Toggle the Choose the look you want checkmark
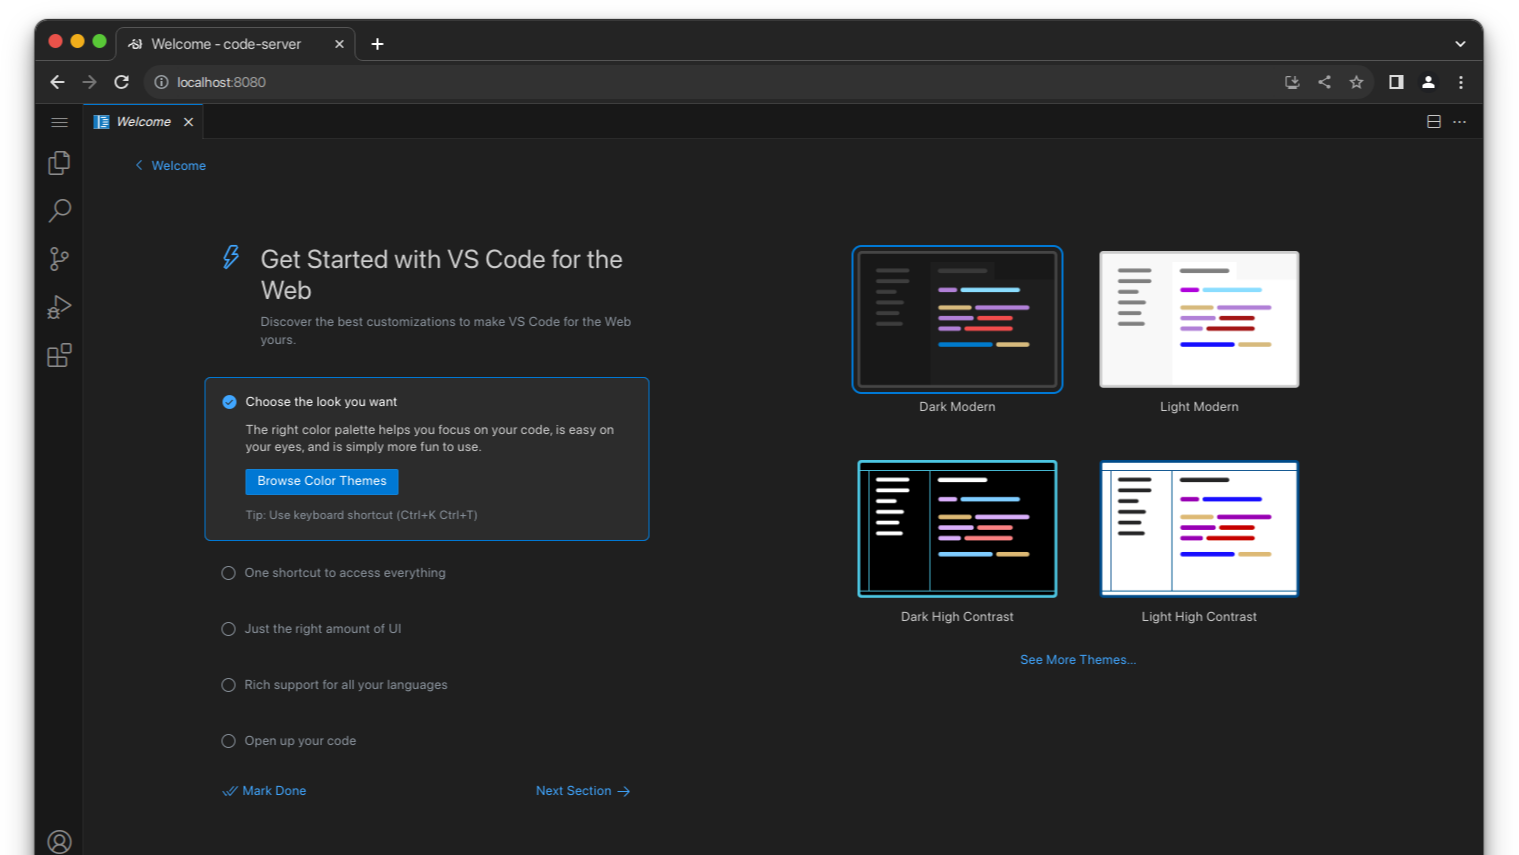 (229, 402)
